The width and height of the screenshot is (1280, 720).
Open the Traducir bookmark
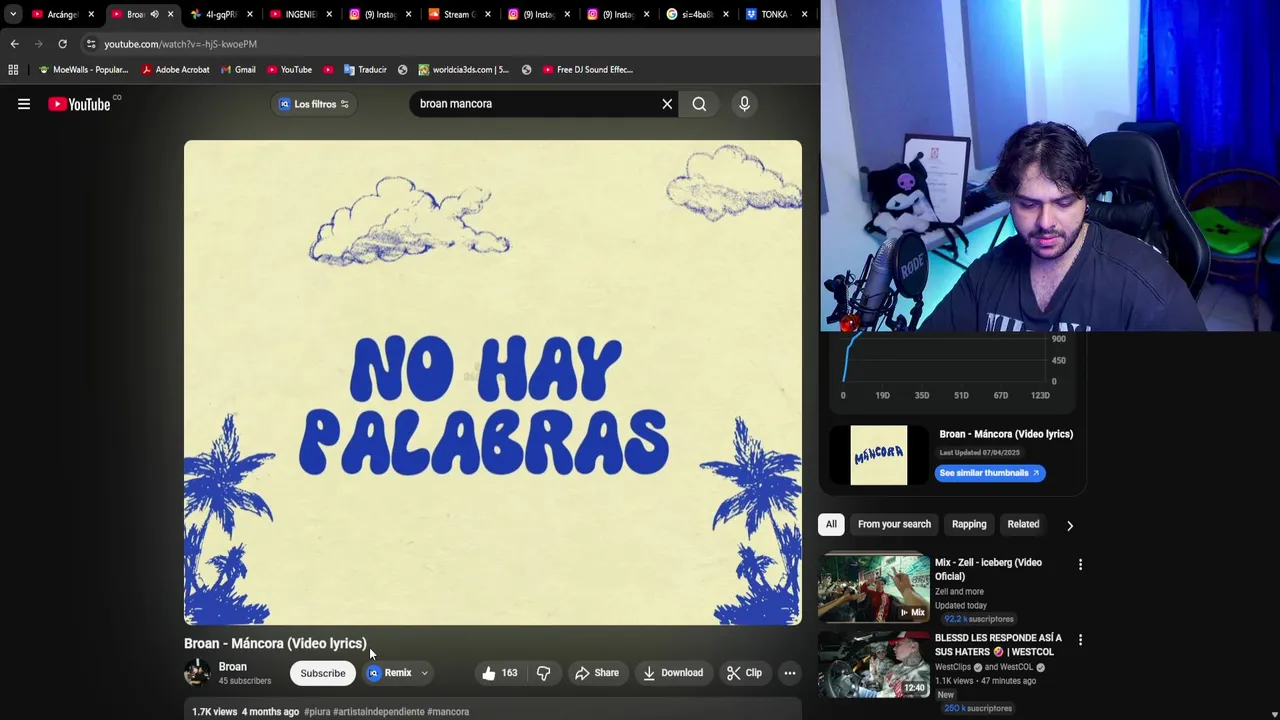point(365,70)
